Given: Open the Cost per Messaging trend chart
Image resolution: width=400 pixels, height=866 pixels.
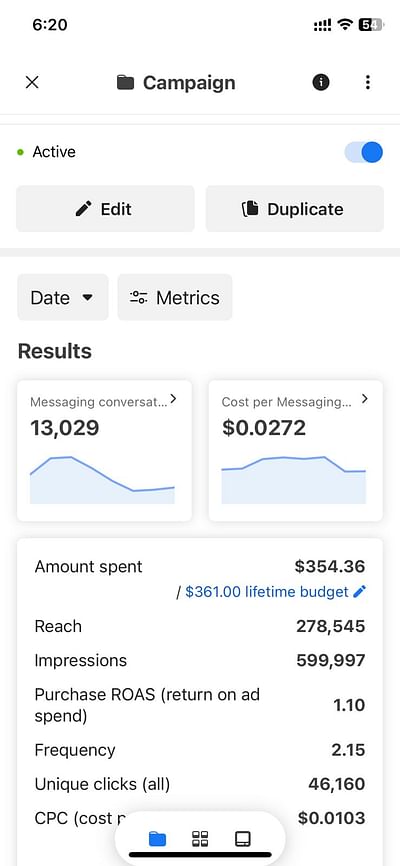Looking at the screenshot, I should click(x=293, y=480).
